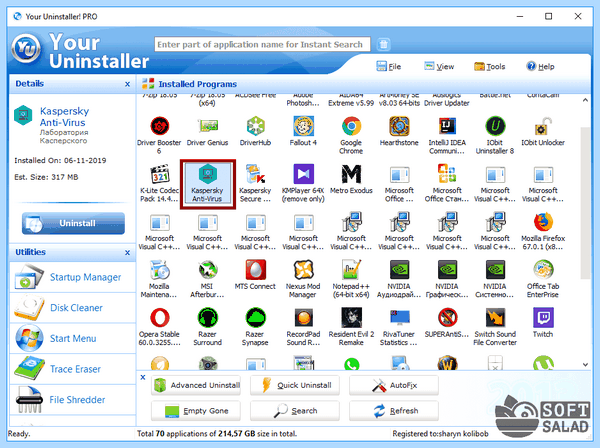The image size is (600, 448).
Task: Open Trace Eraser utility
Action: tap(73, 369)
